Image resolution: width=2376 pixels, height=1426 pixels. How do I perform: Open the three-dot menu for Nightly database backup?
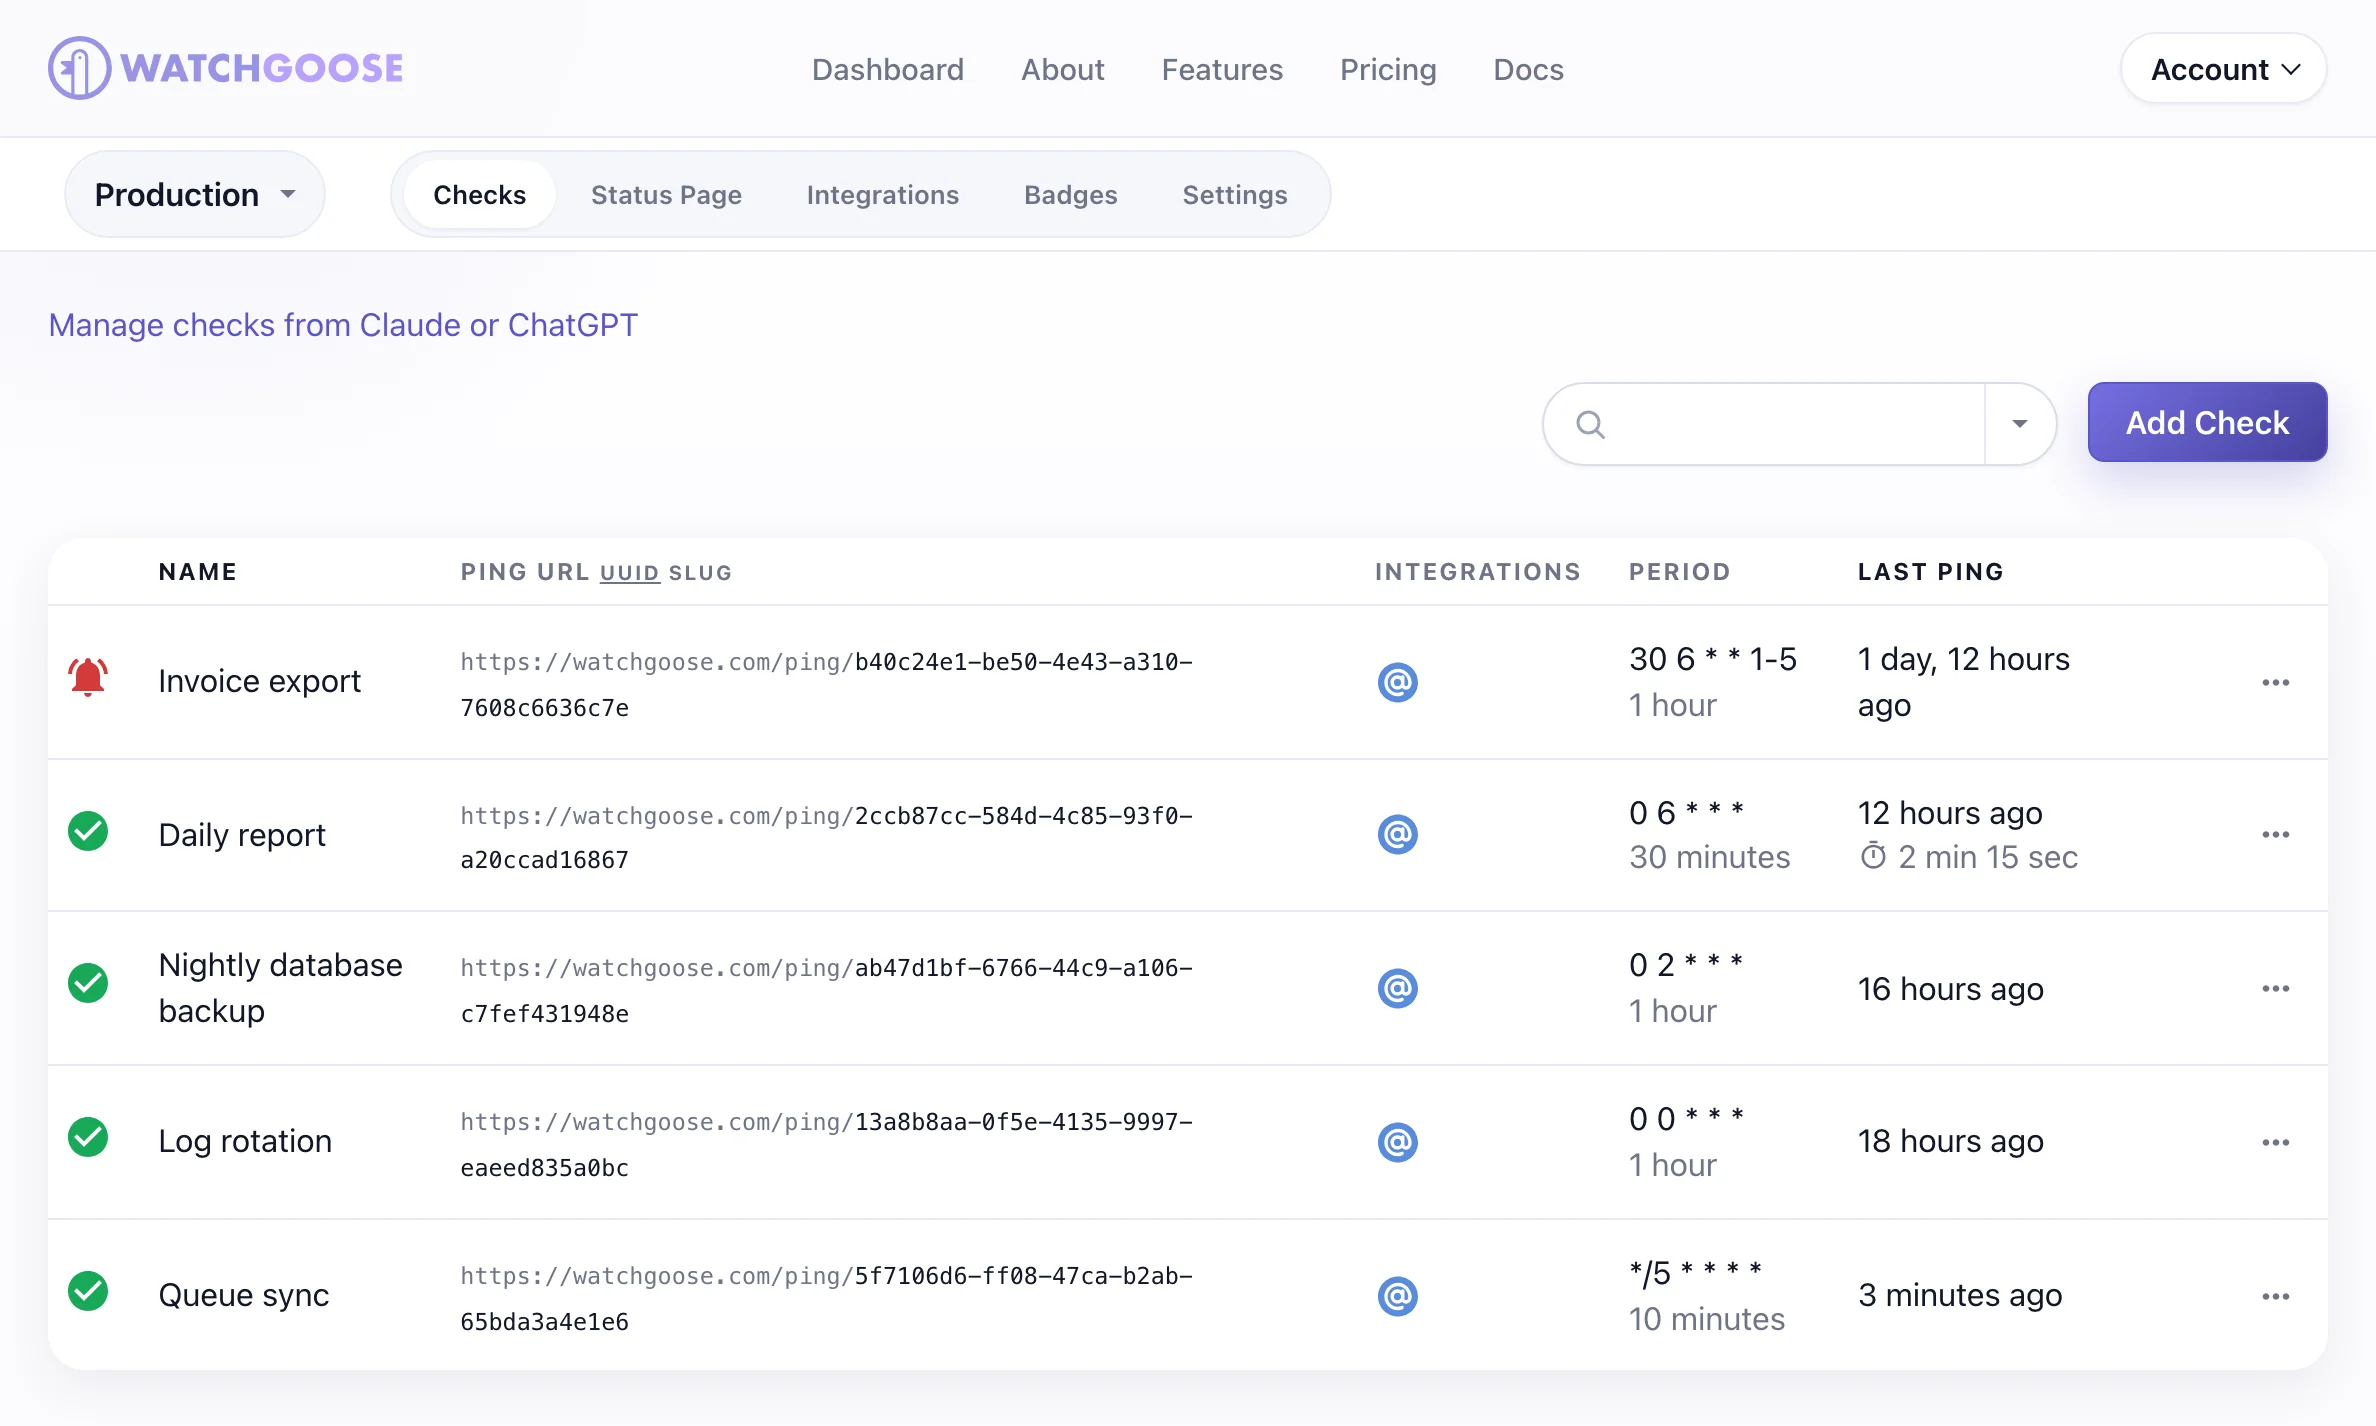click(x=2276, y=988)
